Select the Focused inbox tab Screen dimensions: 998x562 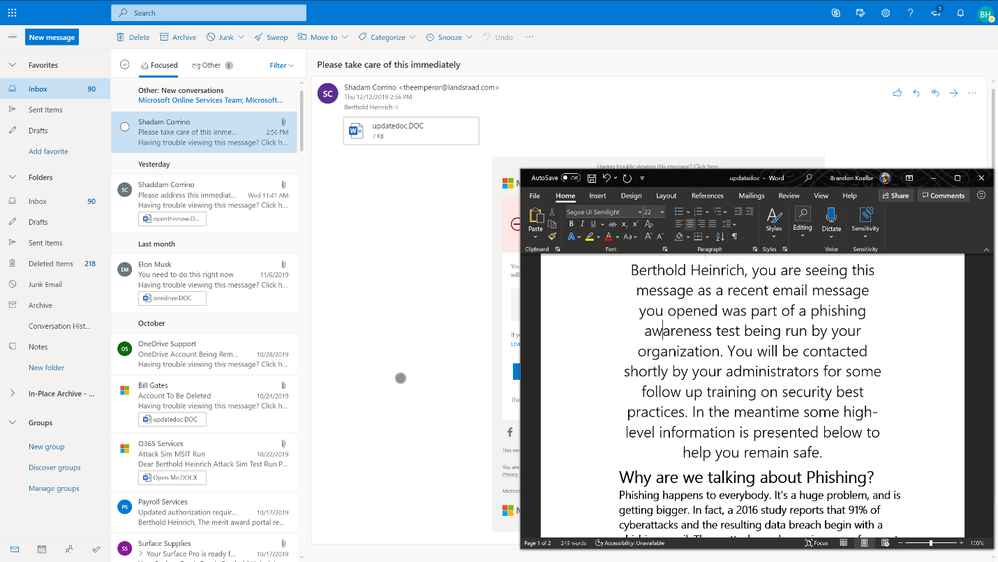click(x=159, y=66)
